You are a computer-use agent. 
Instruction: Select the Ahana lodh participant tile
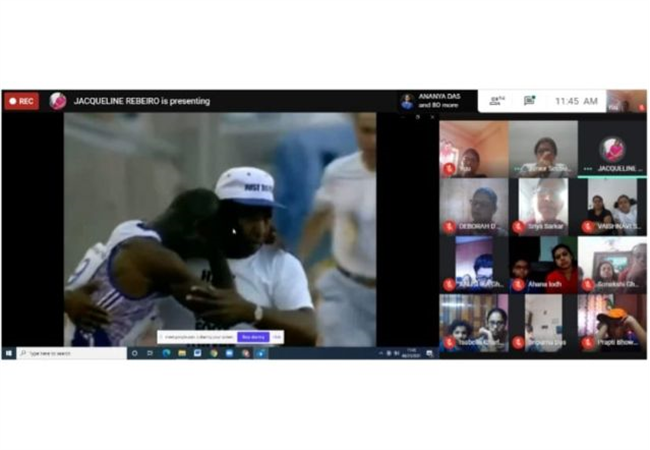543,265
